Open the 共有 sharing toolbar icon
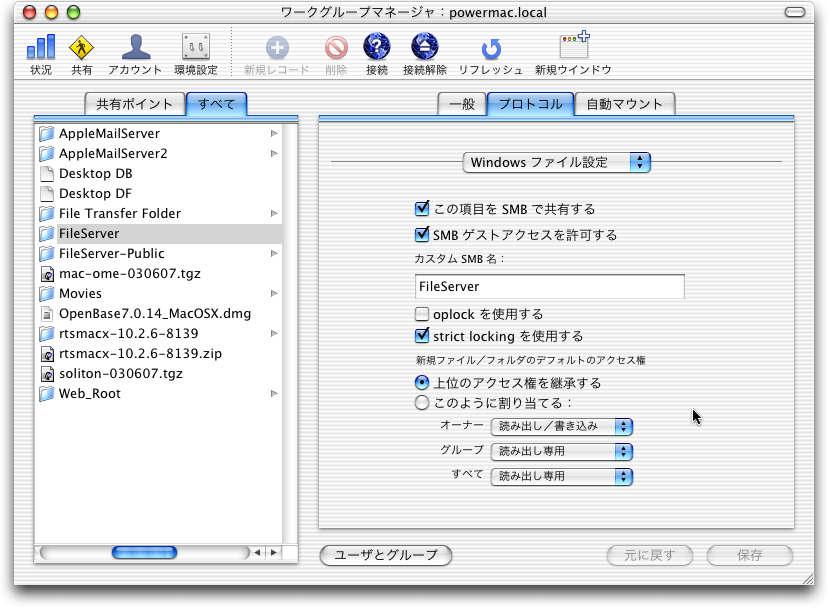 82,48
